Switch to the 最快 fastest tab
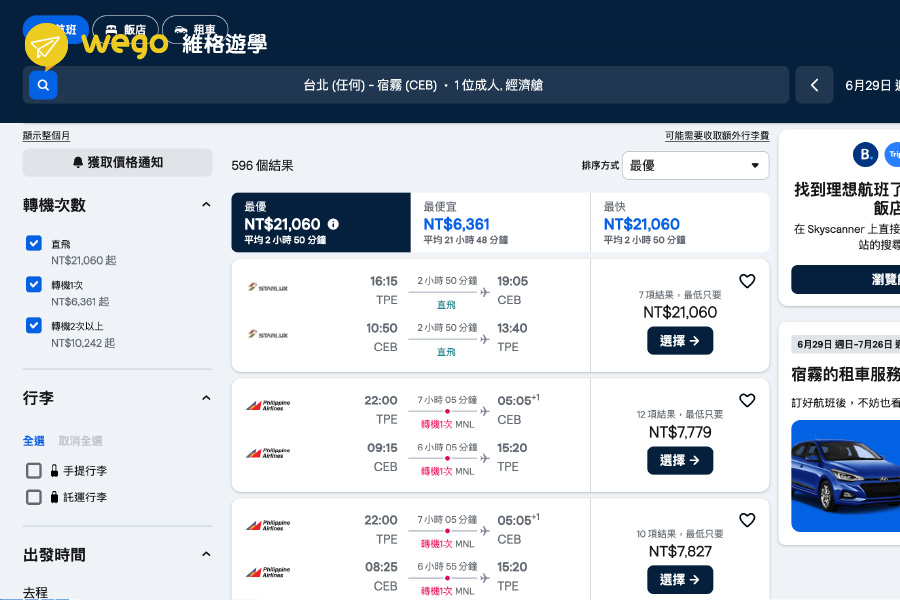 (x=680, y=223)
